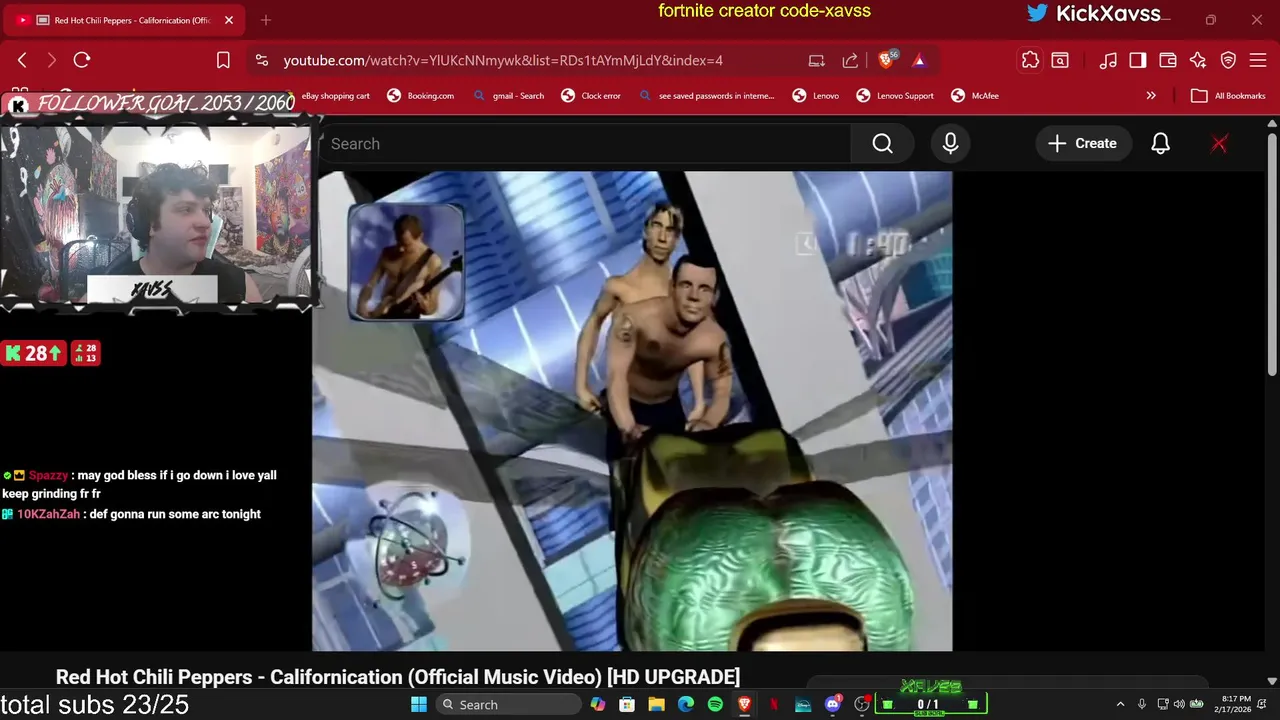Open OBS Studio from taskbar
The width and height of the screenshot is (1280, 720).
pyautogui.click(x=862, y=705)
